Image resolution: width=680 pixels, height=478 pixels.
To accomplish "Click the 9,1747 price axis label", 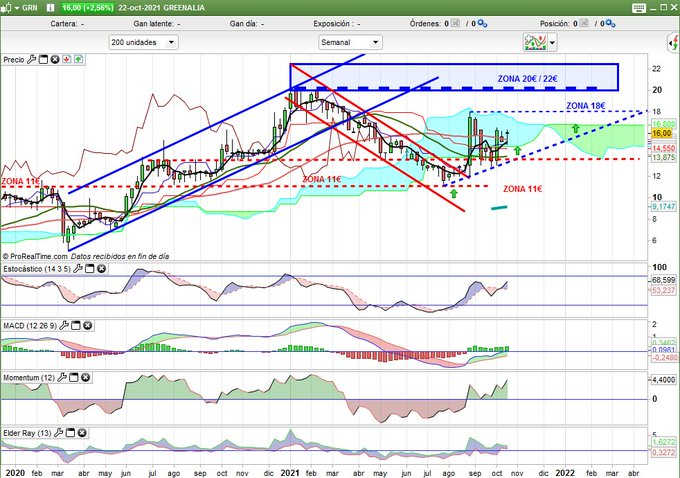I will click(x=664, y=206).
